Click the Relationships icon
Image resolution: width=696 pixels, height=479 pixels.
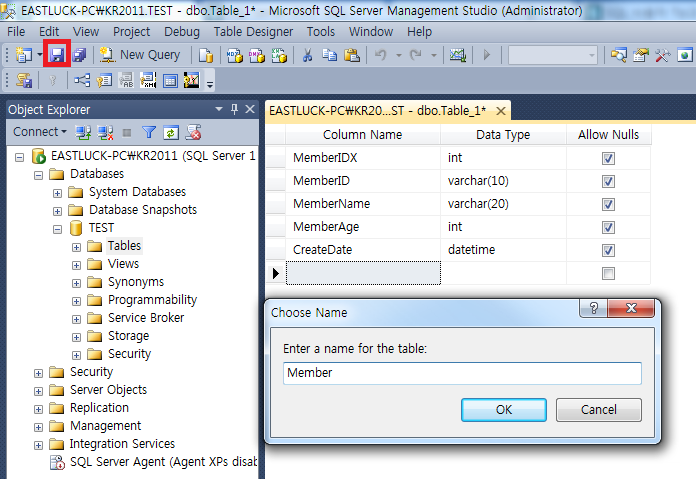(x=82, y=80)
